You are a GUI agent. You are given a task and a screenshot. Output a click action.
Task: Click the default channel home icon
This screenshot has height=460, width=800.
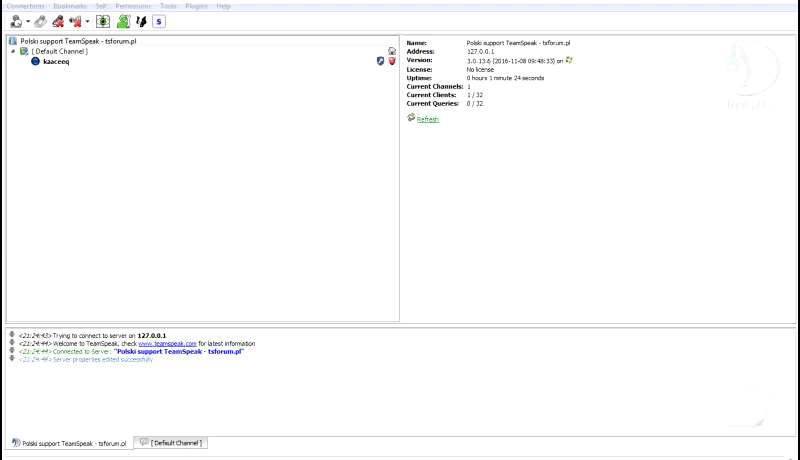tap(392, 51)
